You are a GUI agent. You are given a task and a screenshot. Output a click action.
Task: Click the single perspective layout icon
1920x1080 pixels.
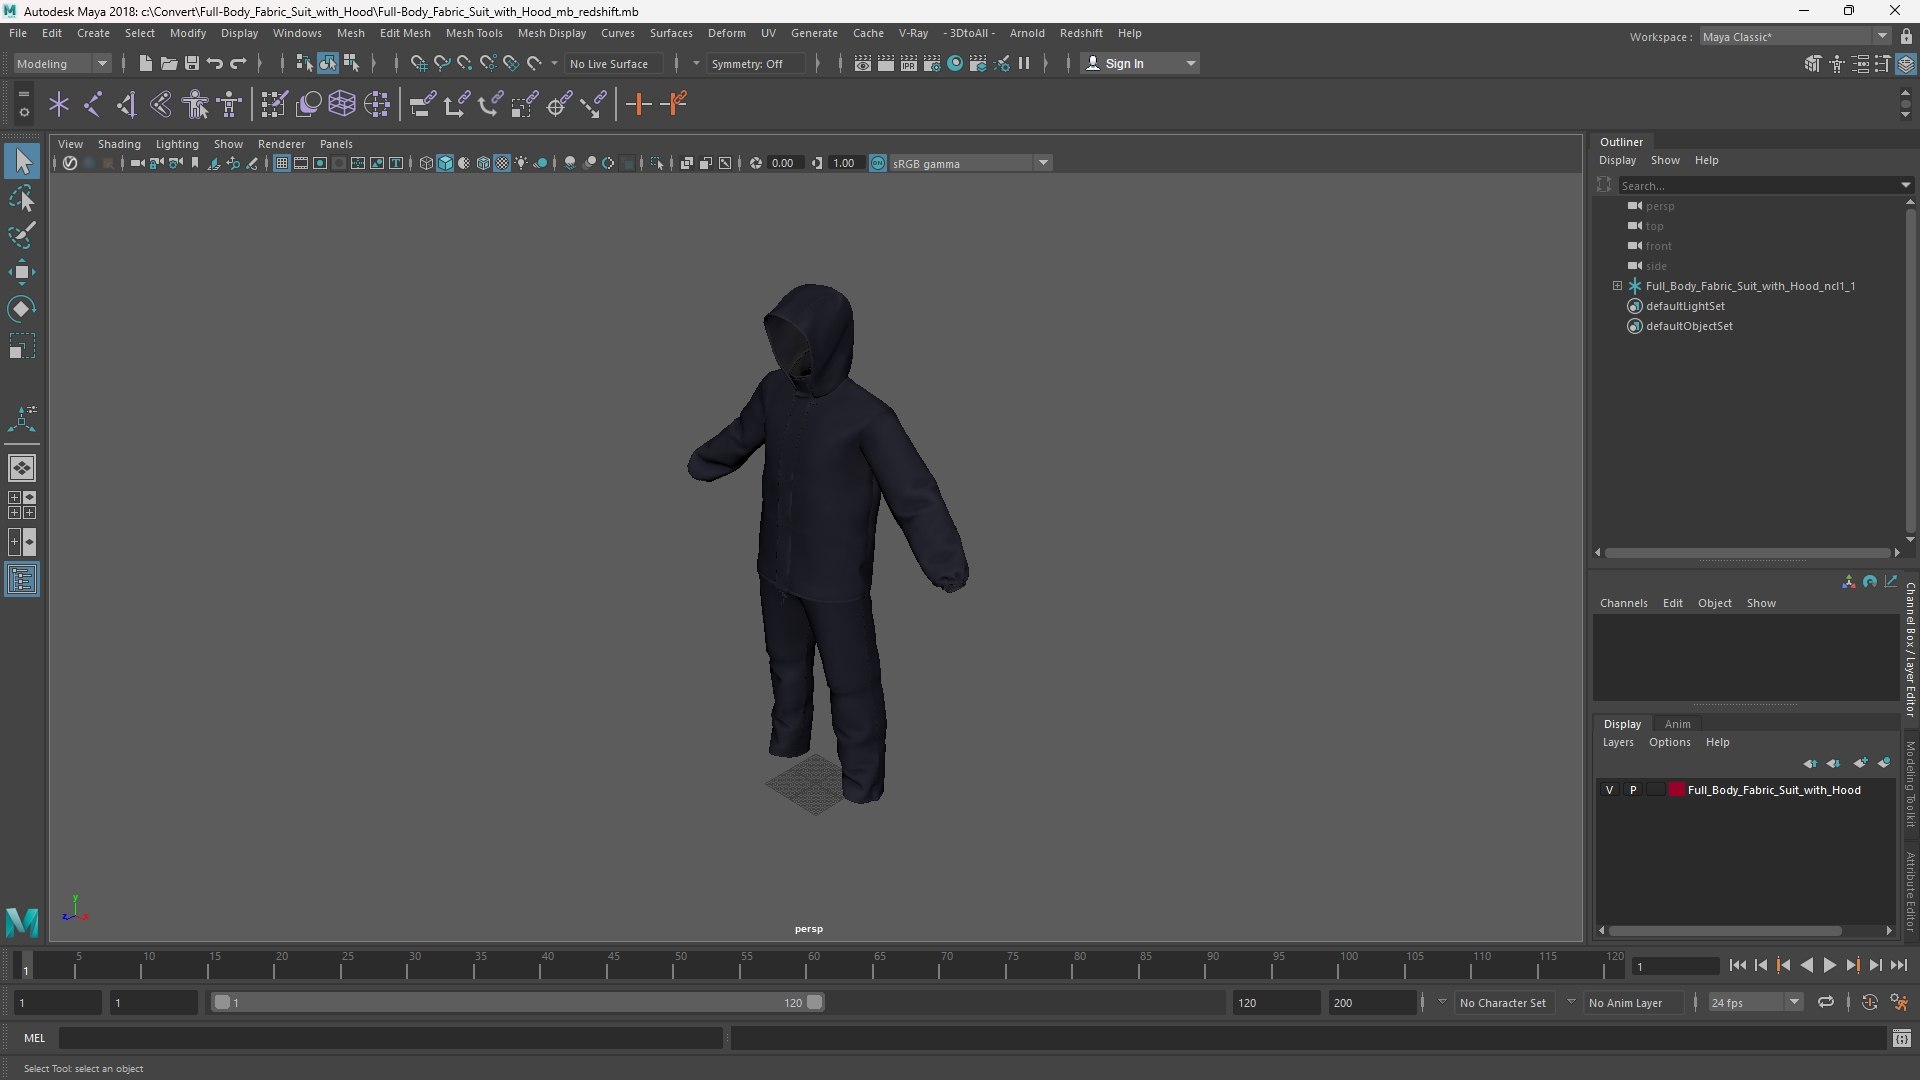(x=22, y=468)
